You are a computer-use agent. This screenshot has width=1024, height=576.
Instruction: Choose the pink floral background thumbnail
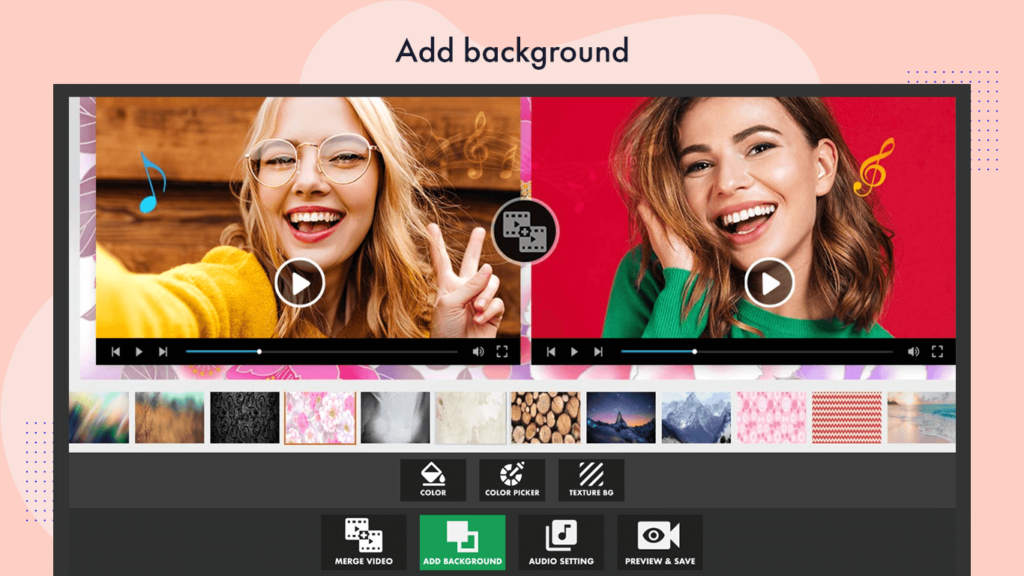coord(320,418)
